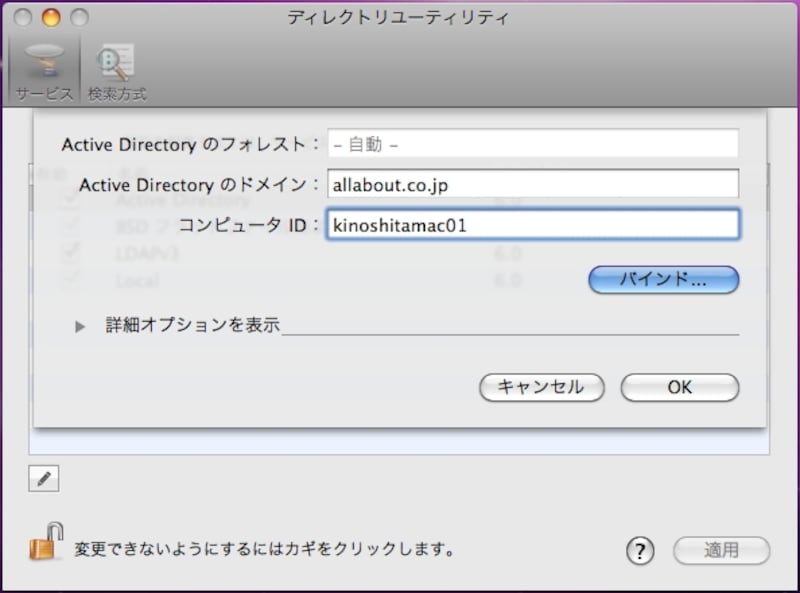Switch to the 検索方式 pane
Viewport: 800px width, 593px height.
click(x=117, y=72)
